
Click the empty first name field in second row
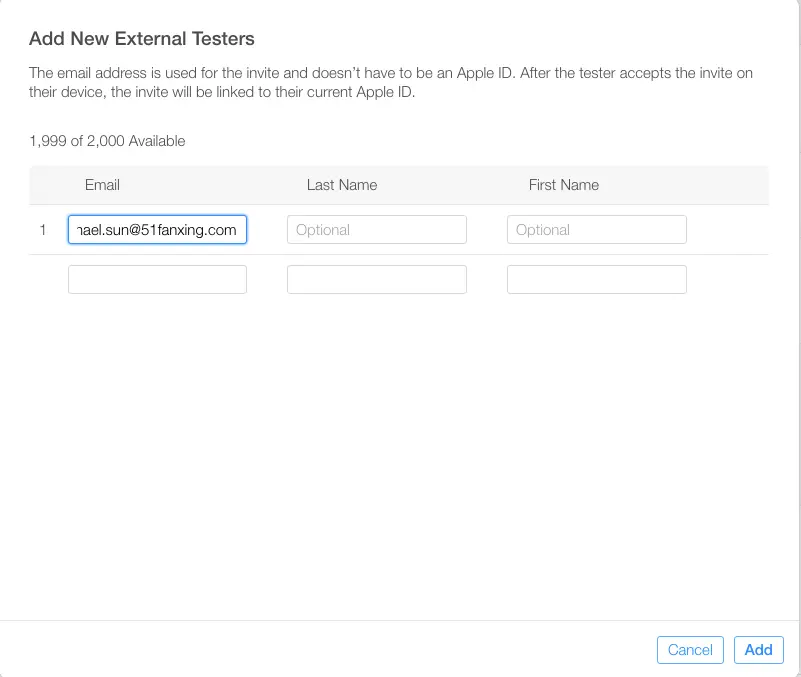(x=597, y=279)
